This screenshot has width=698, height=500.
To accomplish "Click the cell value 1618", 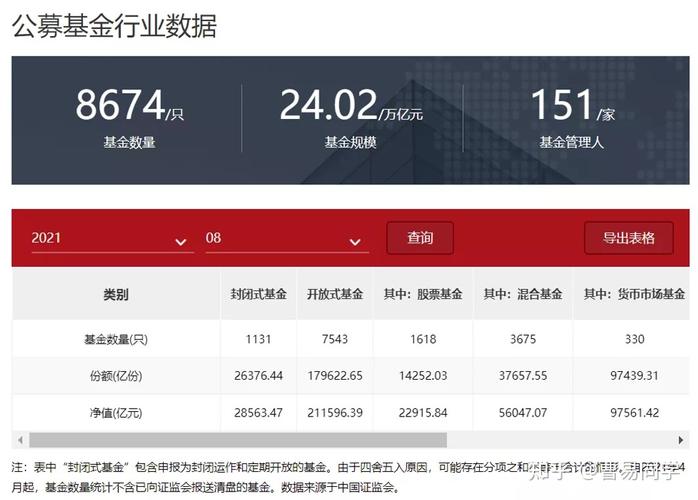I will coord(423,339).
